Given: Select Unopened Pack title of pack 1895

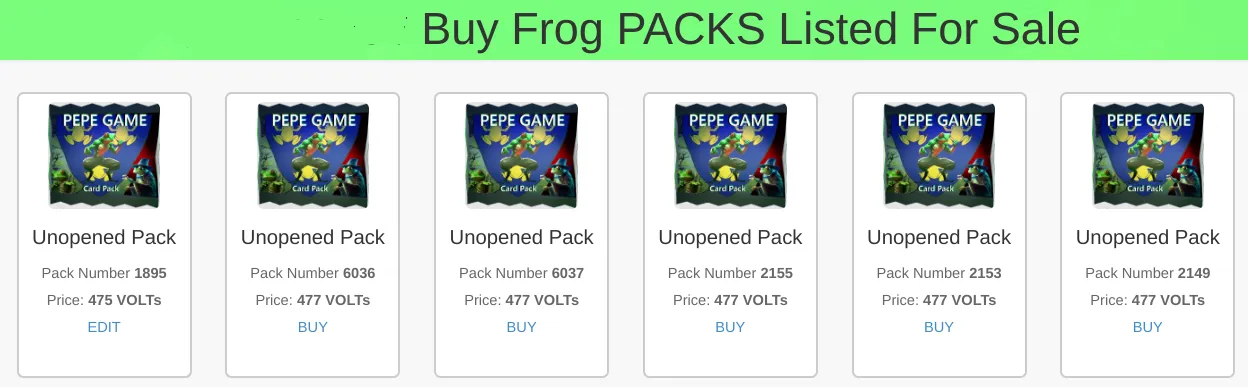Looking at the screenshot, I should 104,238.
